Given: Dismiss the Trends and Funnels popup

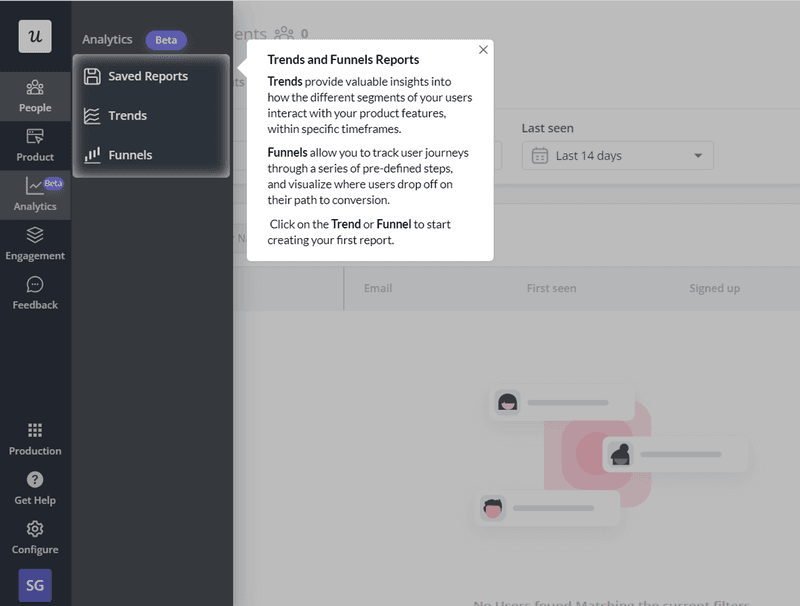Looking at the screenshot, I should [x=483, y=48].
